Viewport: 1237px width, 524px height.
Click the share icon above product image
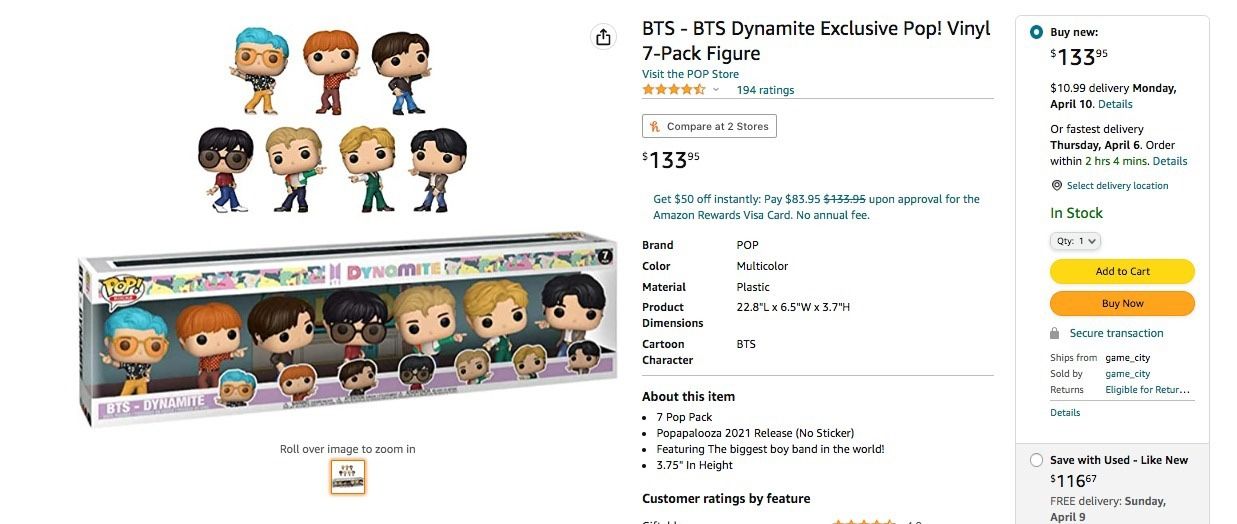click(603, 37)
